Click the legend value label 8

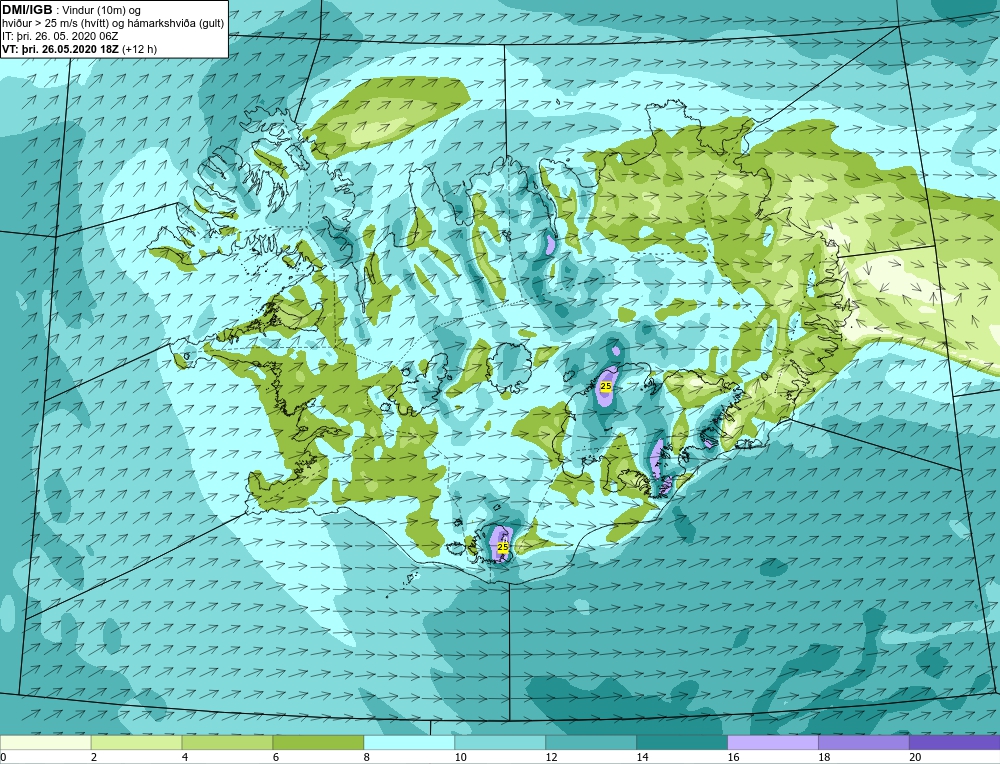point(367,757)
